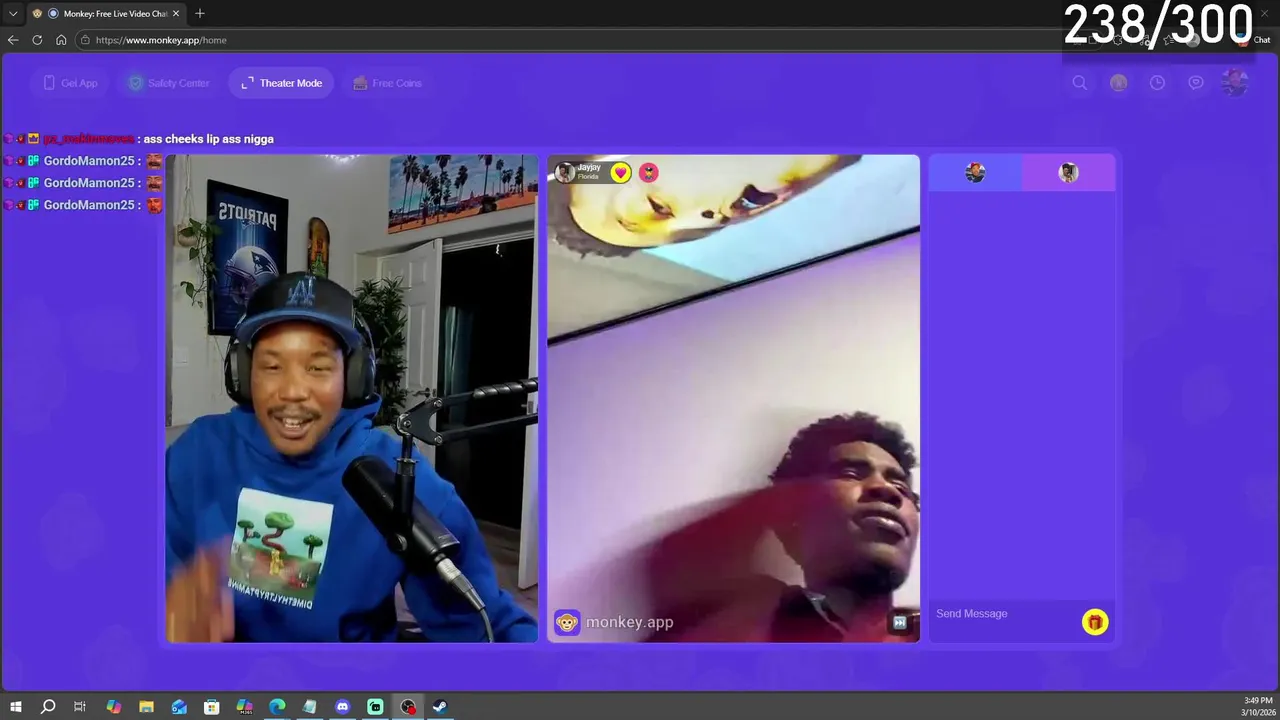1280x720 pixels.
Task: Open Windows taskbar search
Action: coord(48,707)
